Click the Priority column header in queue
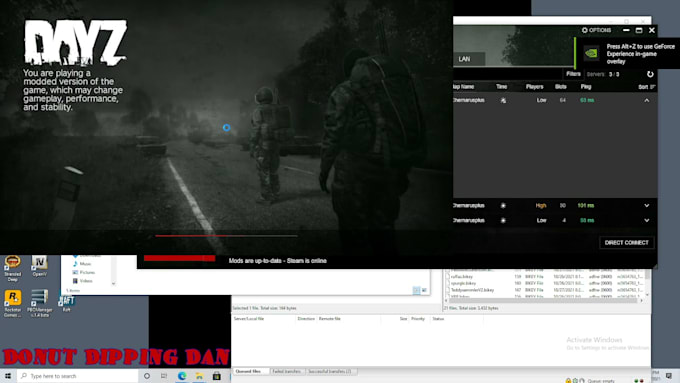 [x=418, y=319]
